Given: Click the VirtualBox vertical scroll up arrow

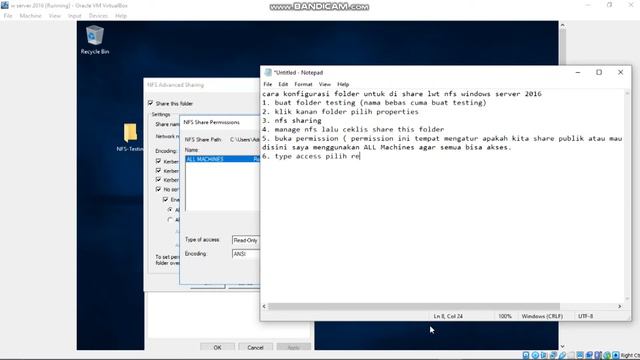Looking at the screenshot, I should [x=562, y=25].
